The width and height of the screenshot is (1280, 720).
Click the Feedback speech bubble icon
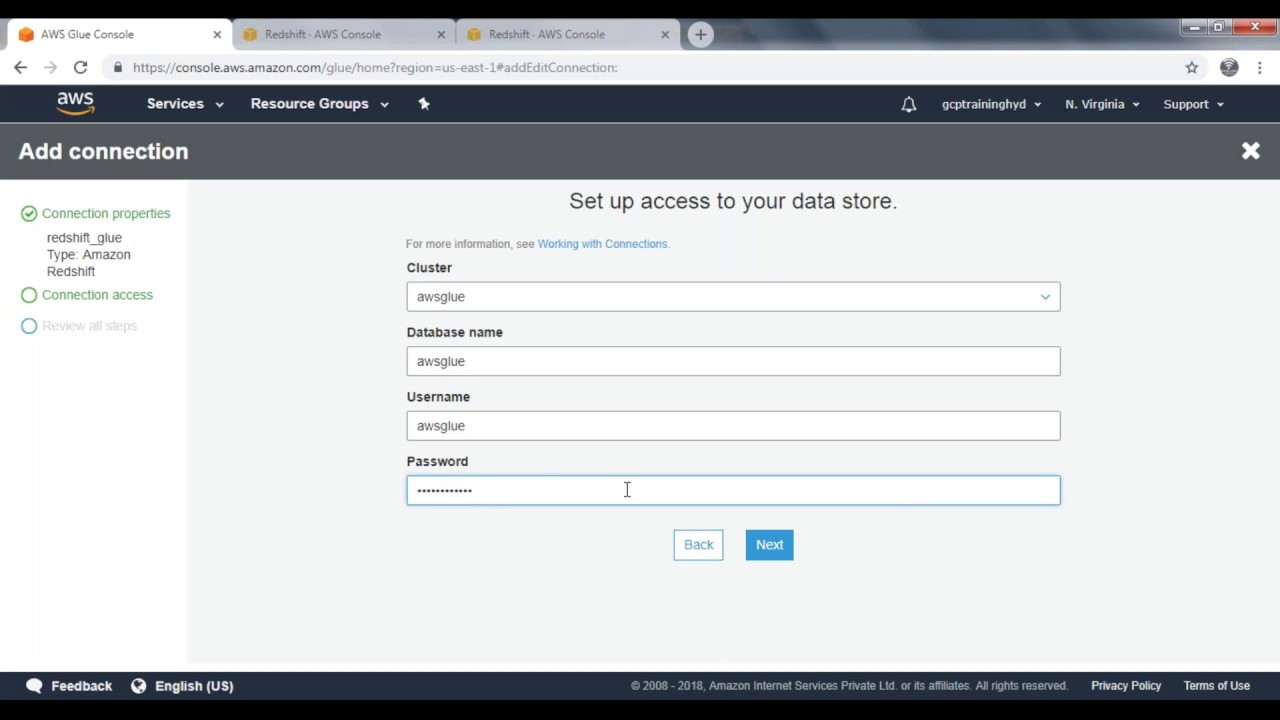pos(34,686)
